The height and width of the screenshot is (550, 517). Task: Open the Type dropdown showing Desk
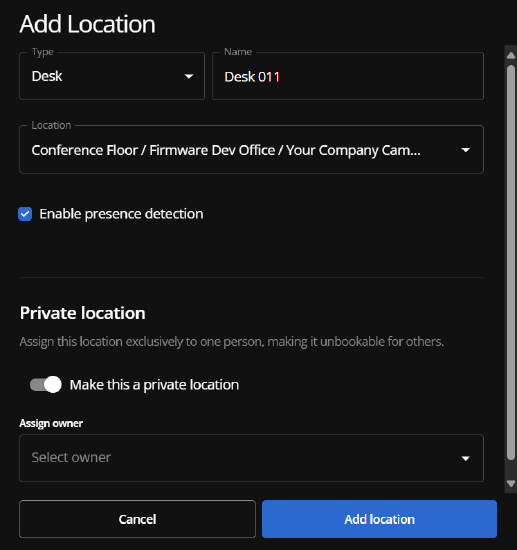pyautogui.click(x=112, y=76)
